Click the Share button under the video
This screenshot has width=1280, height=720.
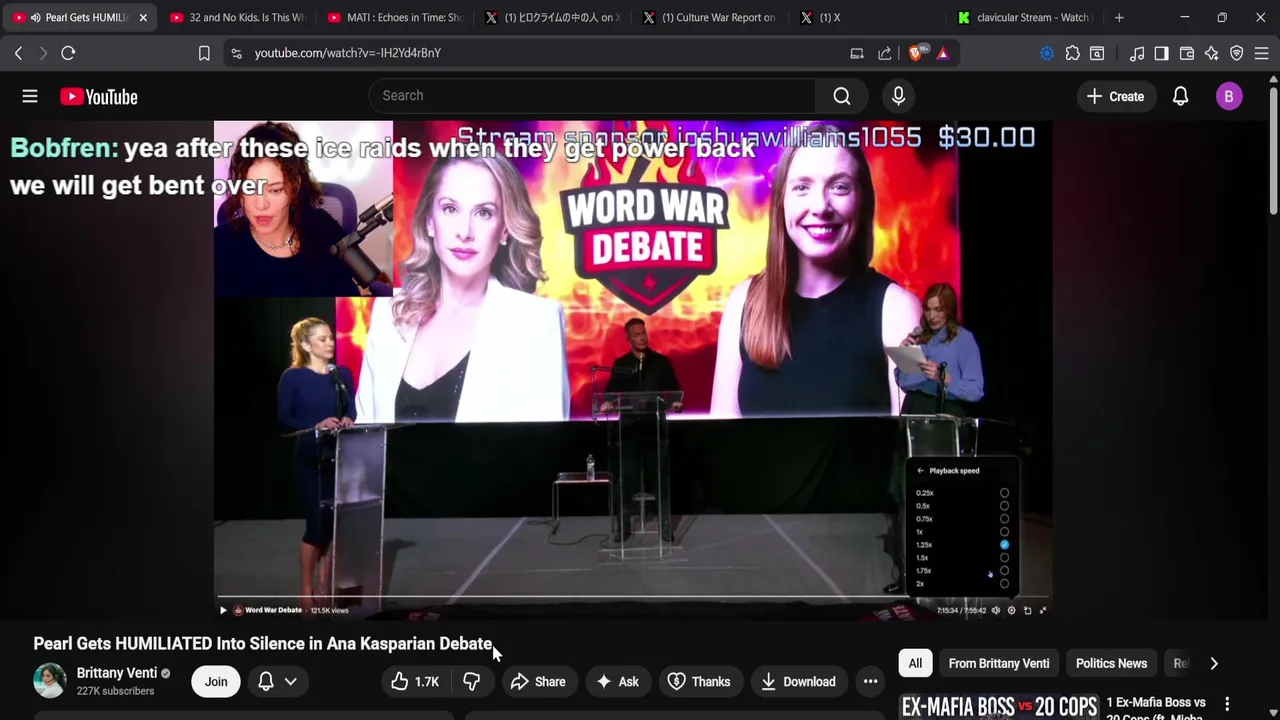point(538,681)
